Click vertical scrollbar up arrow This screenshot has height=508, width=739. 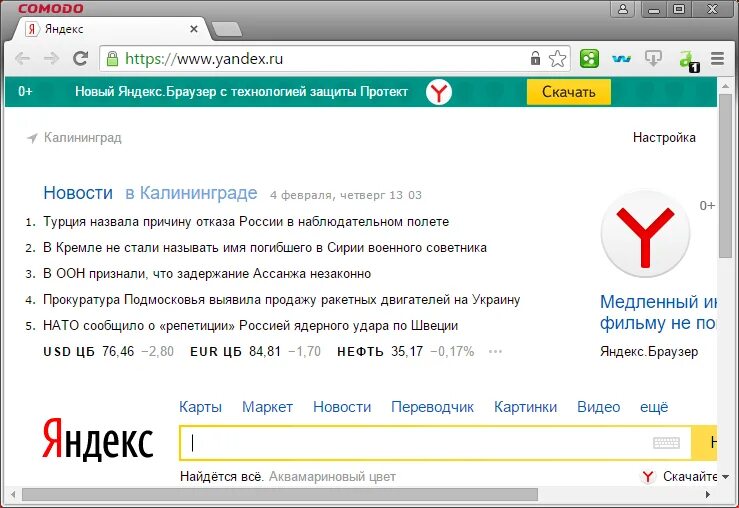coord(725,86)
